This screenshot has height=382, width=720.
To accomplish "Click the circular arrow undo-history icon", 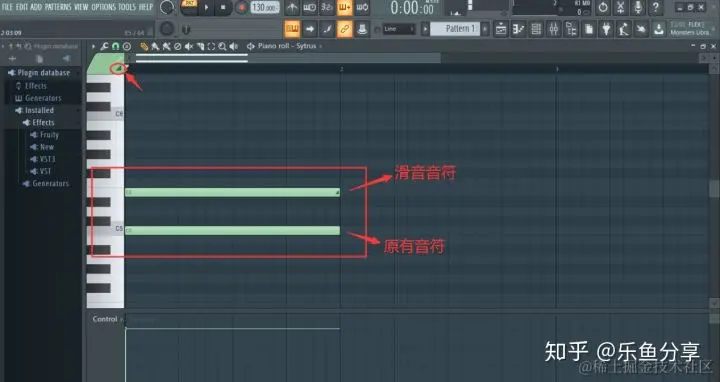I will (603, 7).
